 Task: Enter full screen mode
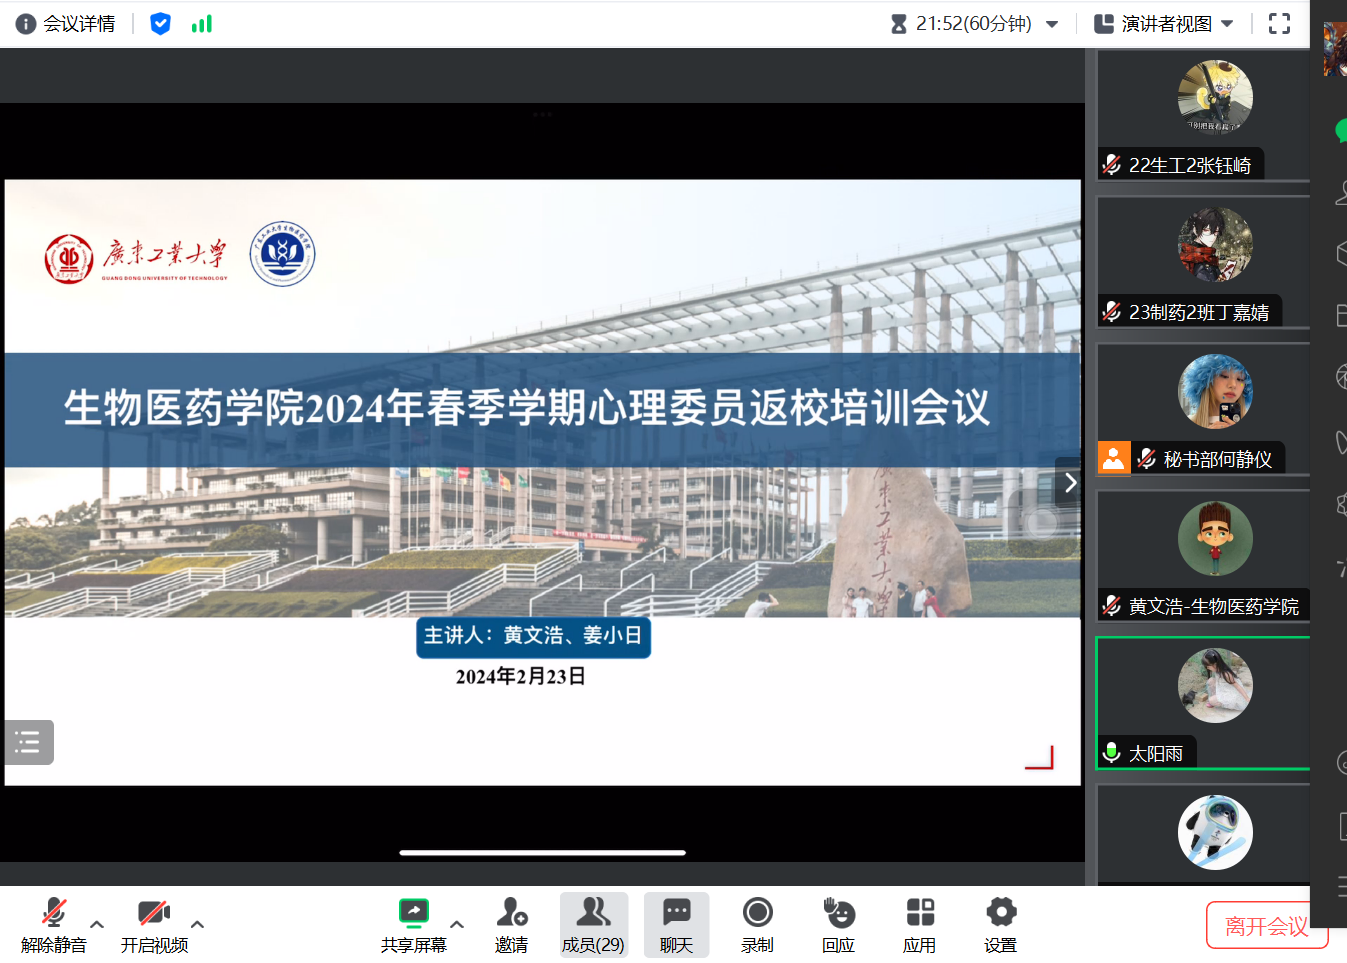click(x=1279, y=24)
